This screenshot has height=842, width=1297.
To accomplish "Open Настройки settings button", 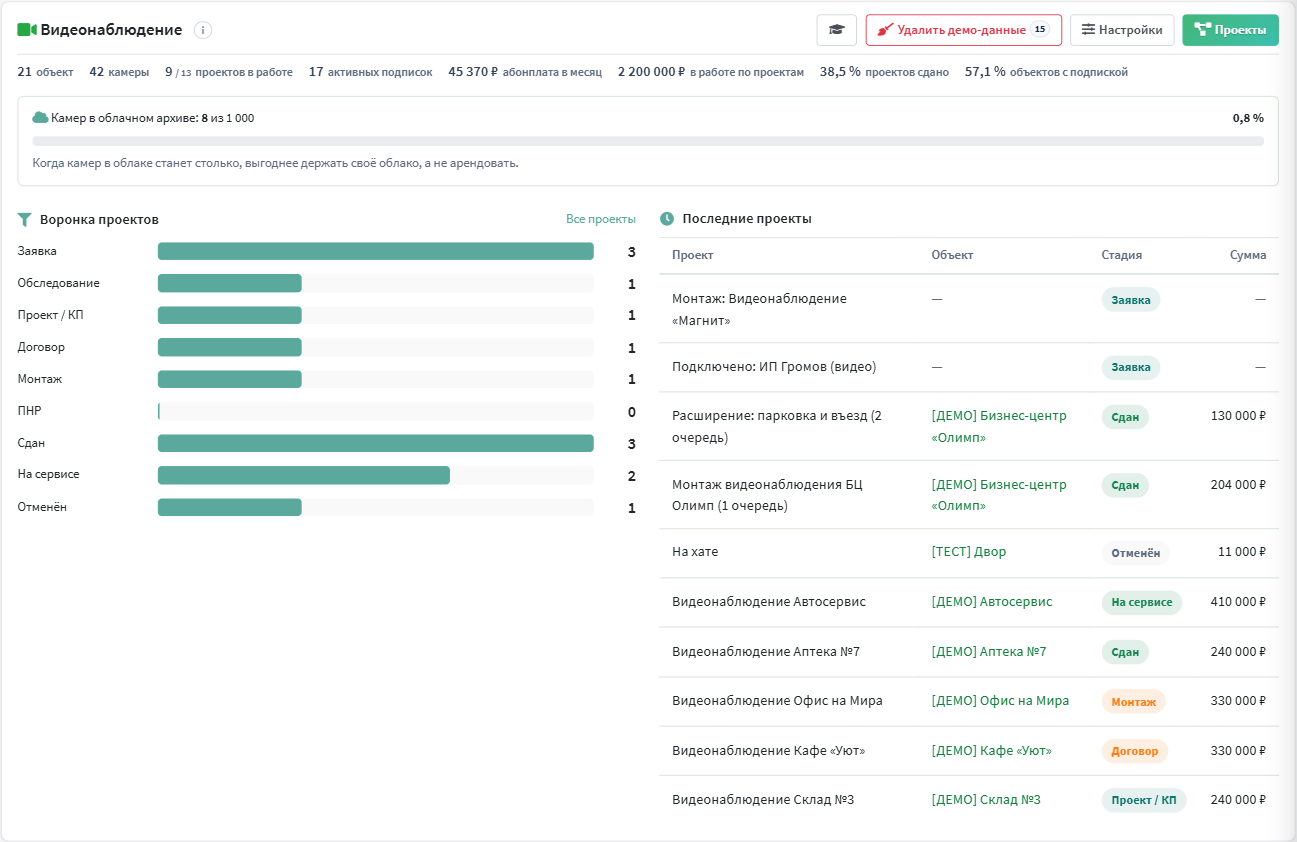I will [1122, 30].
